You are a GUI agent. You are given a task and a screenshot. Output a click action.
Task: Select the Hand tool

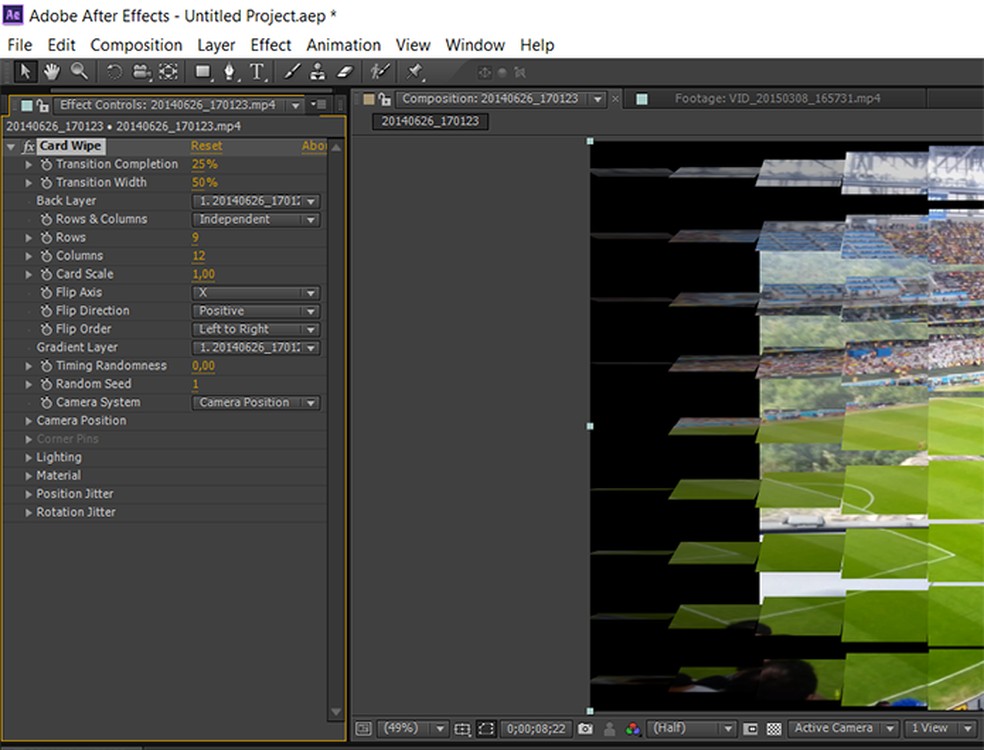click(x=51, y=71)
